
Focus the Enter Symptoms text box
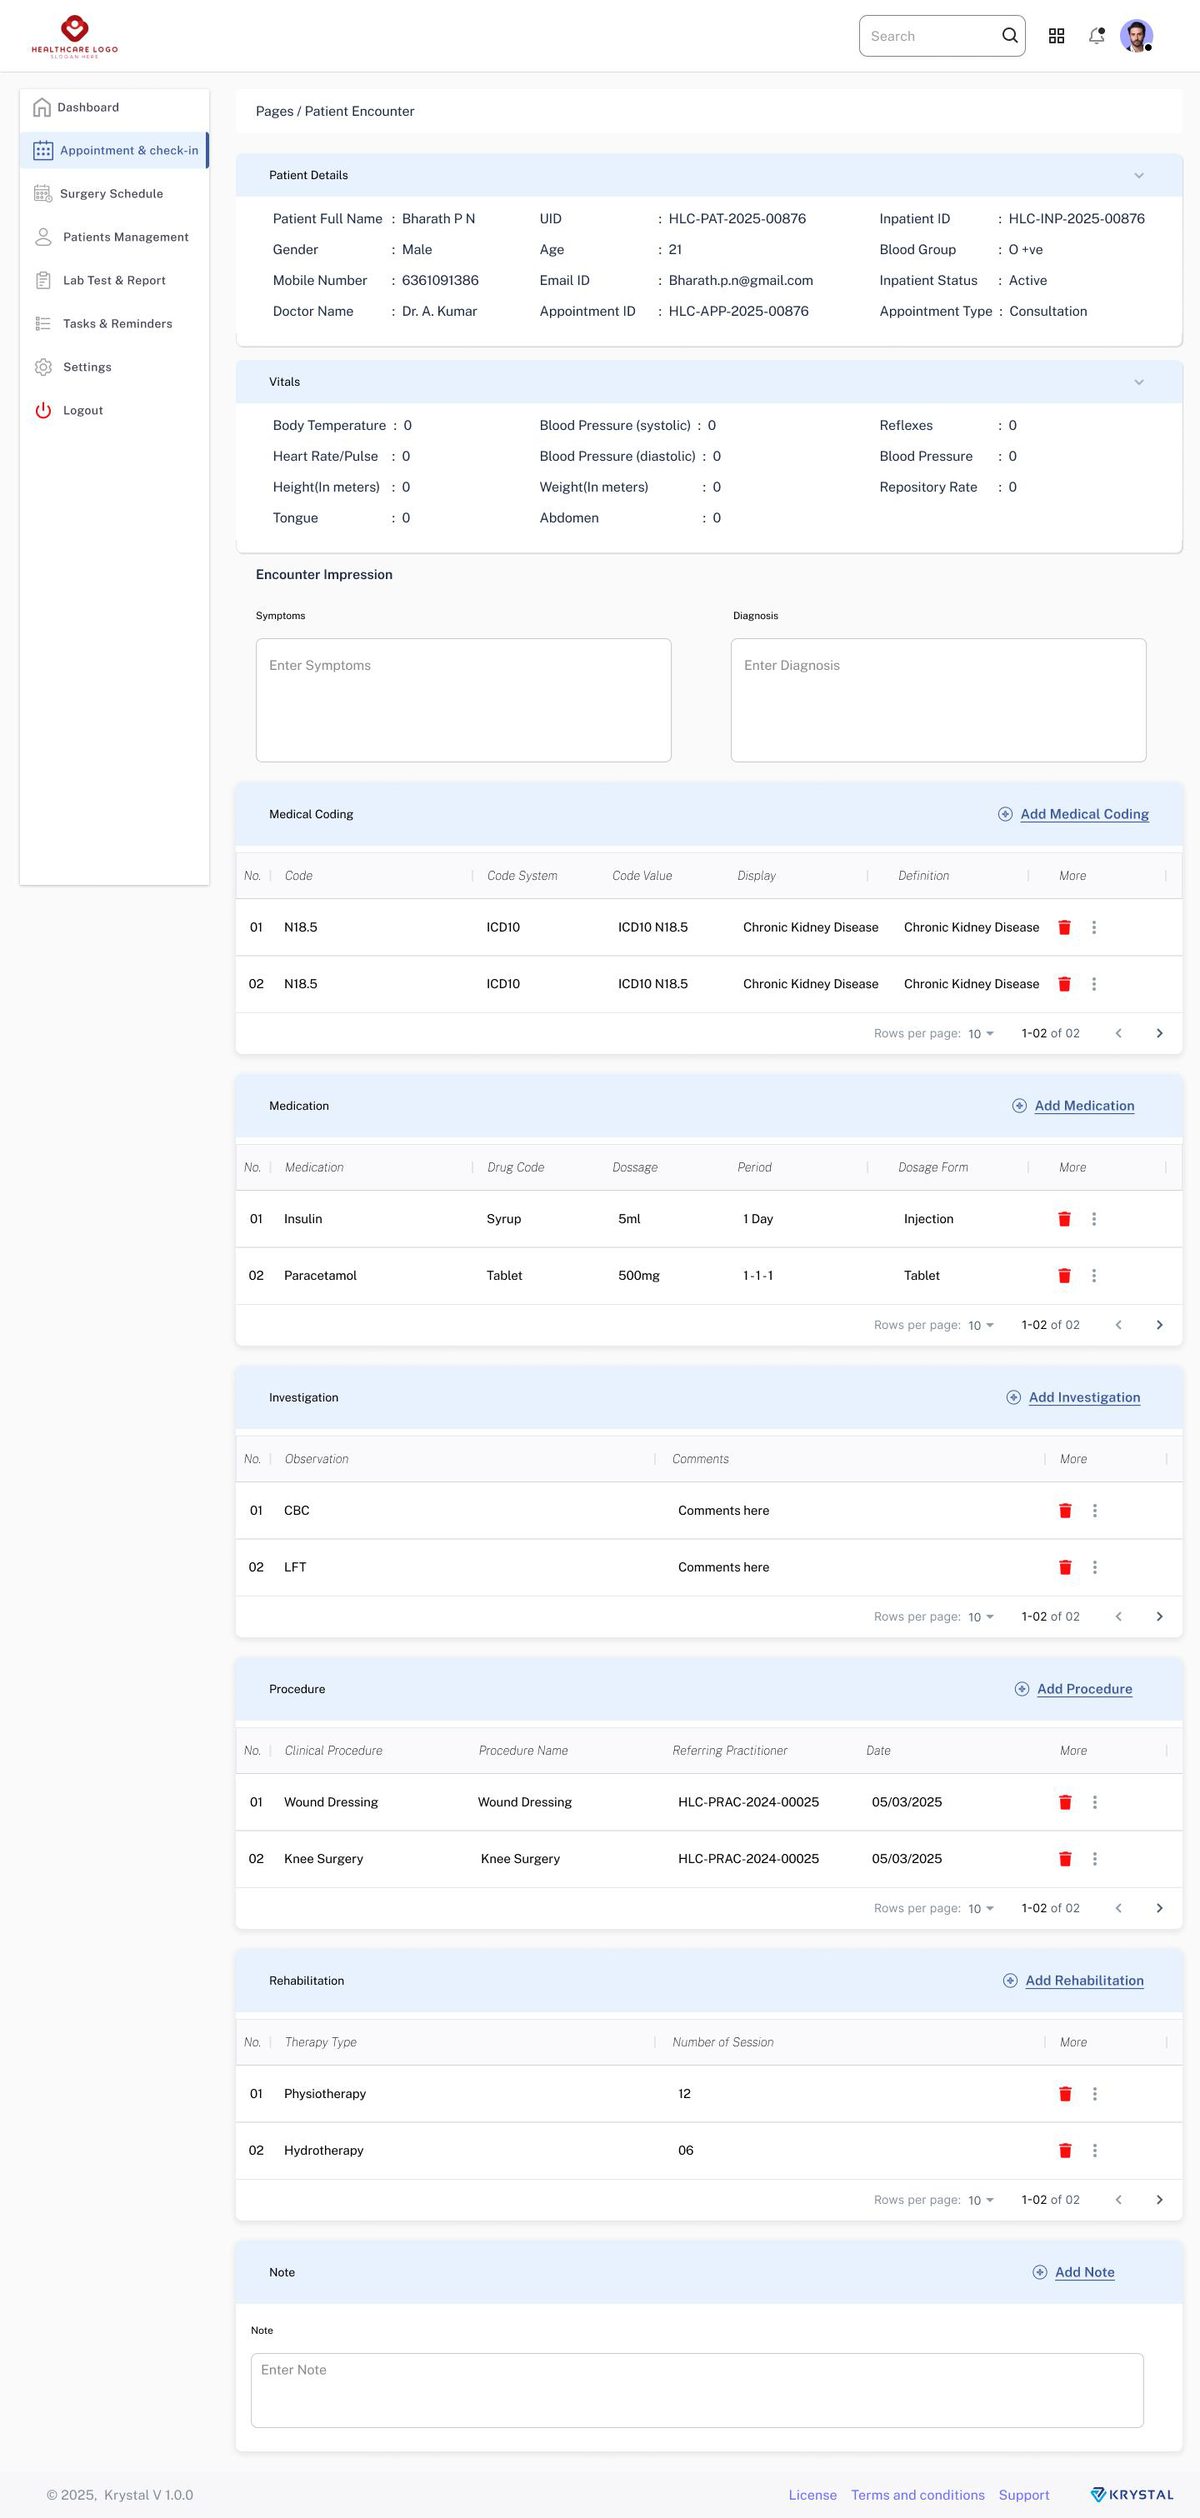(464, 701)
